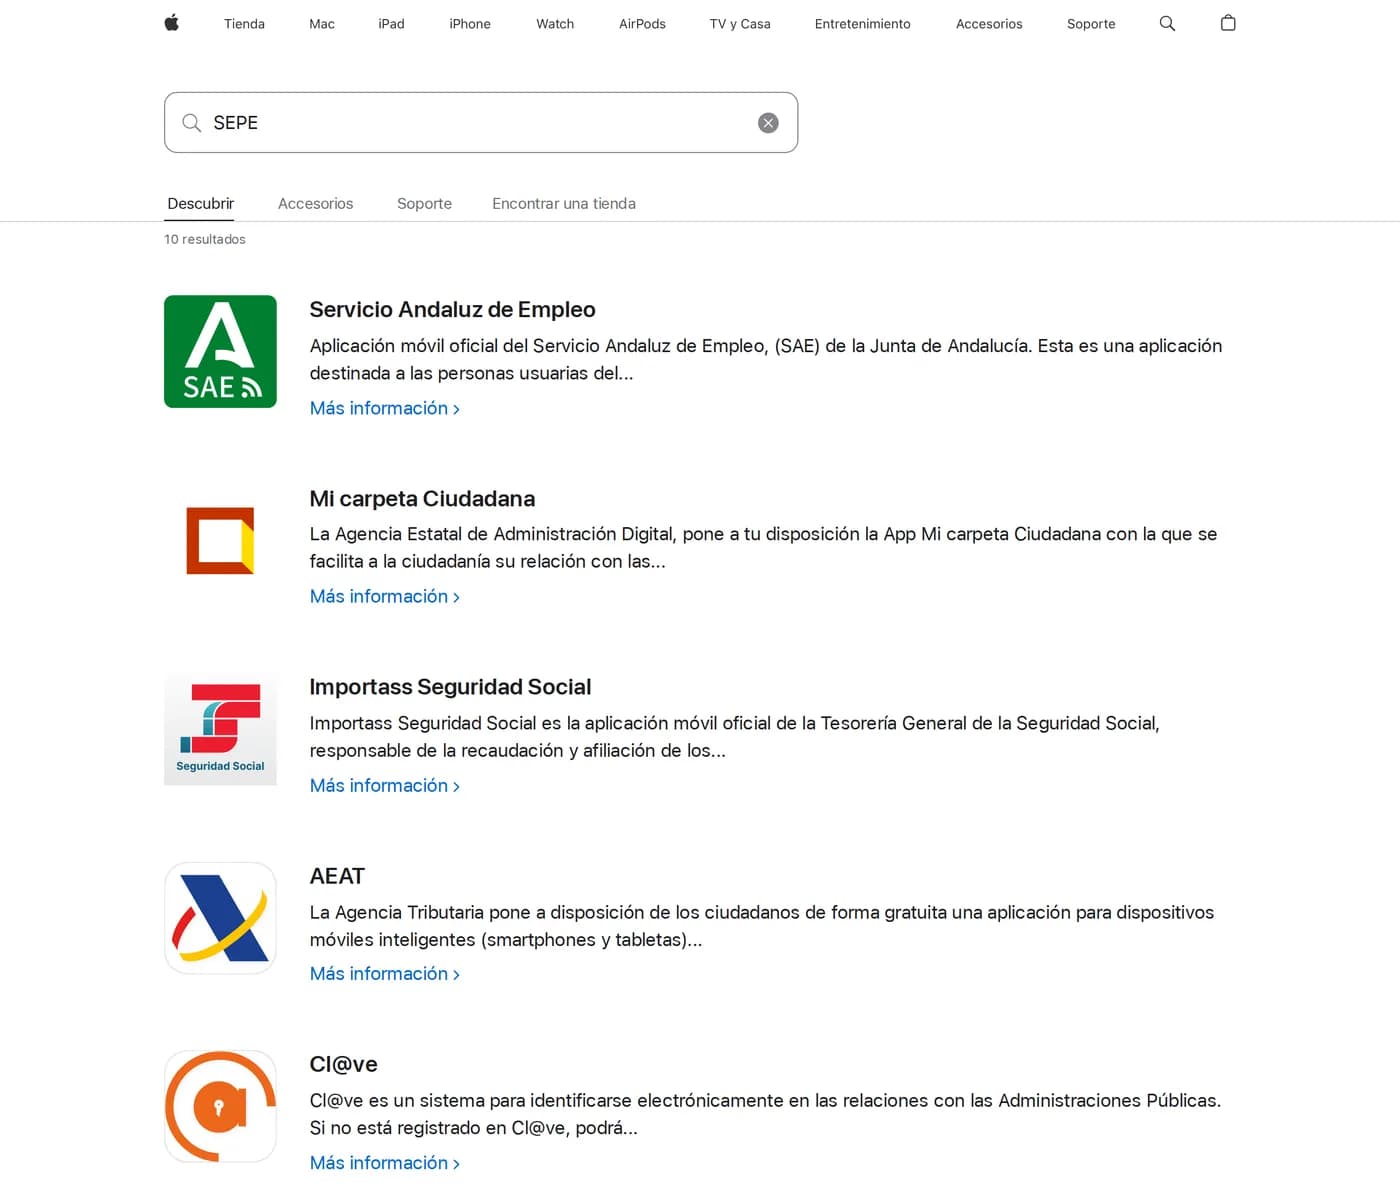Click the '10 resultados' count text

205,239
